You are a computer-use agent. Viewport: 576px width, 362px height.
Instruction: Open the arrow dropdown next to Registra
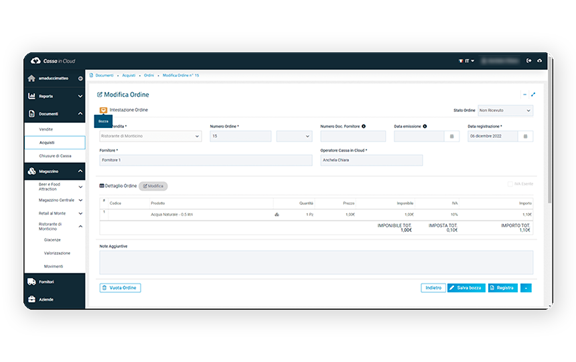coord(526,288)
